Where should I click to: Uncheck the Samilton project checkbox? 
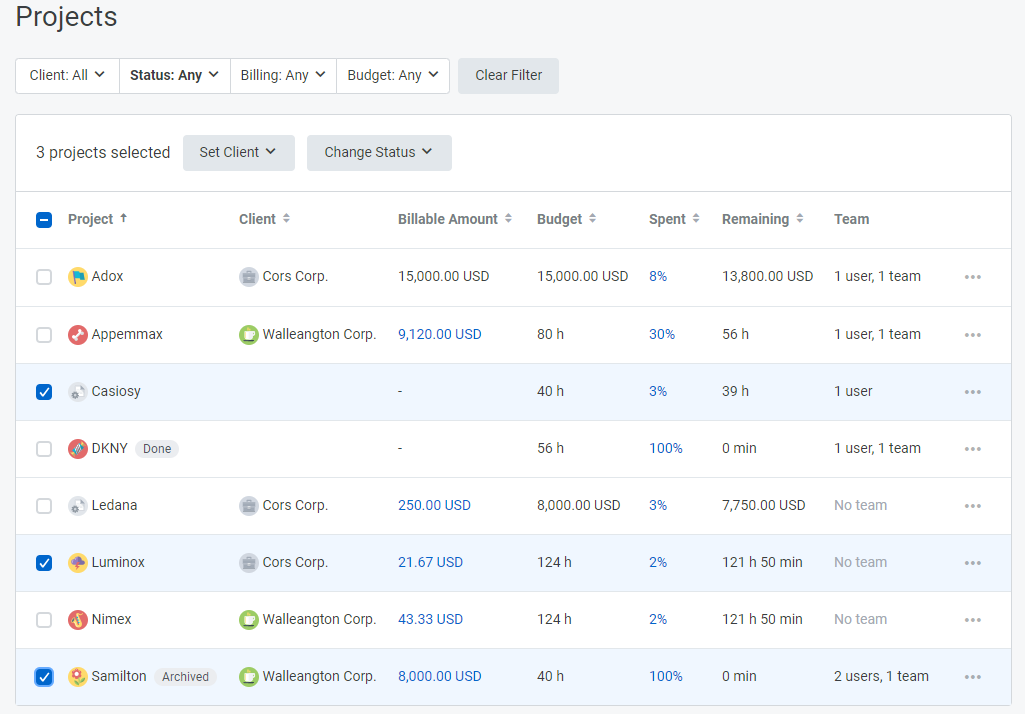pos(44,676)
